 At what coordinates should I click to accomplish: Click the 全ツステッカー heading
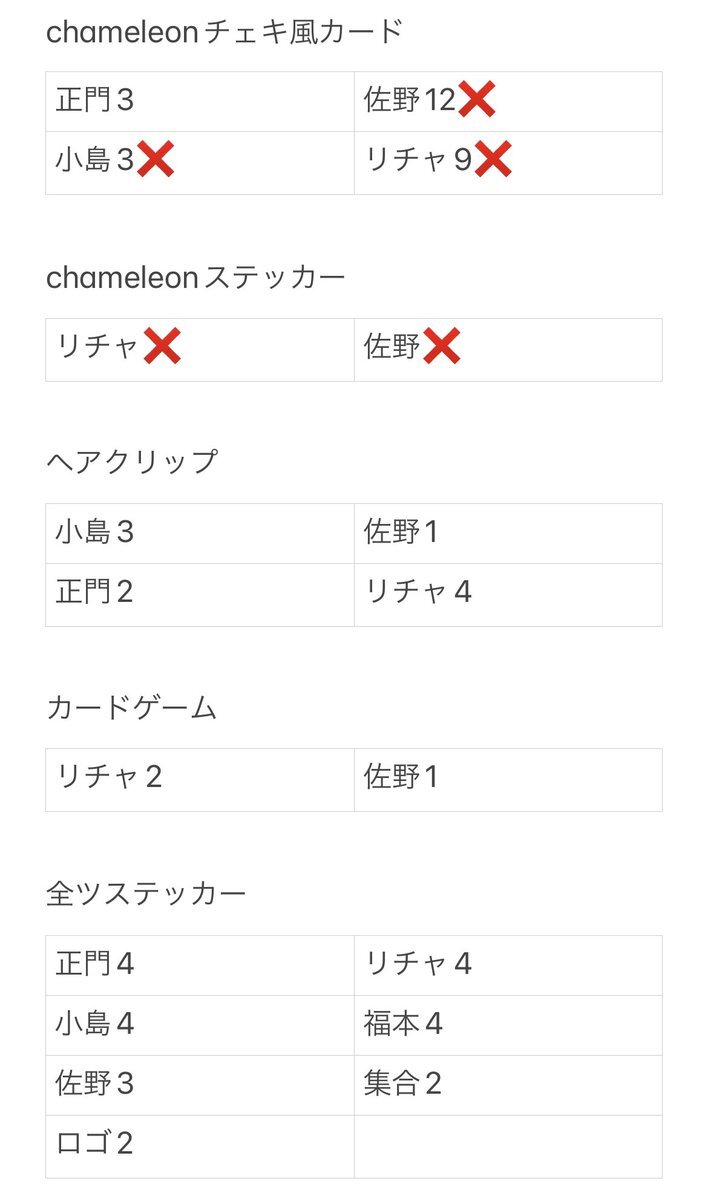click(146, 894)
